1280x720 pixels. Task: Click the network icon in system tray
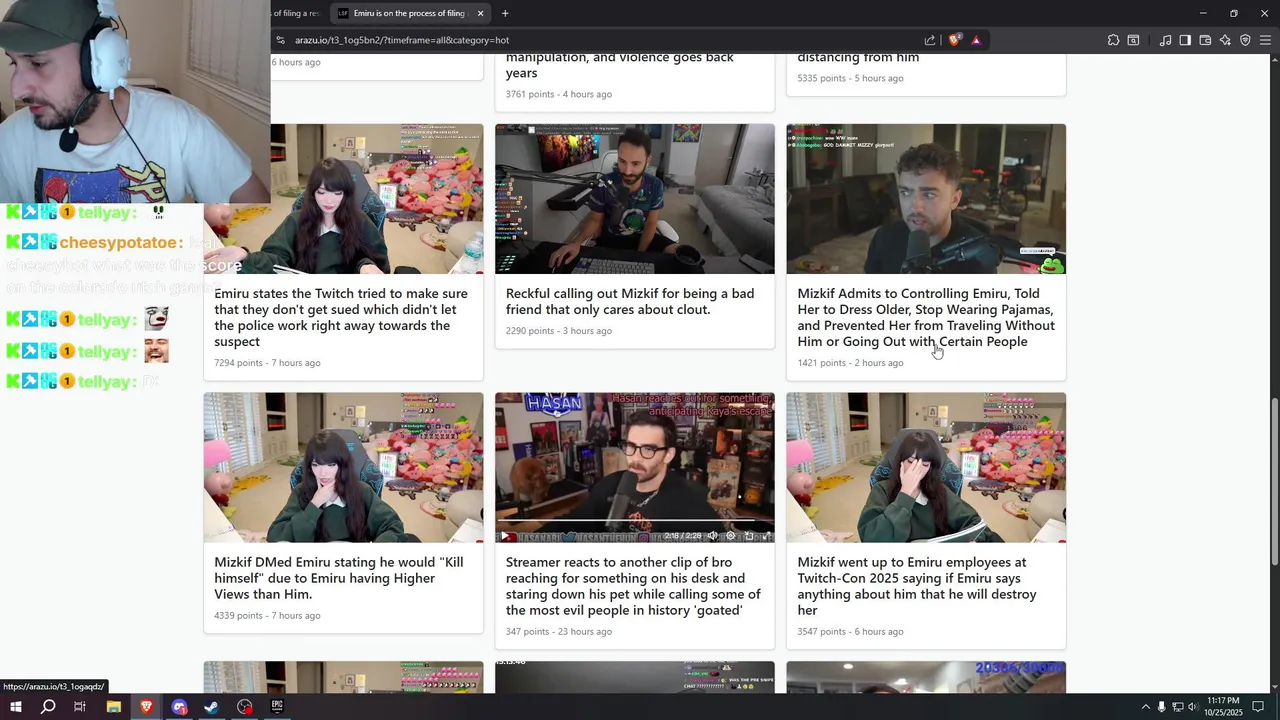pos(1177,707)
